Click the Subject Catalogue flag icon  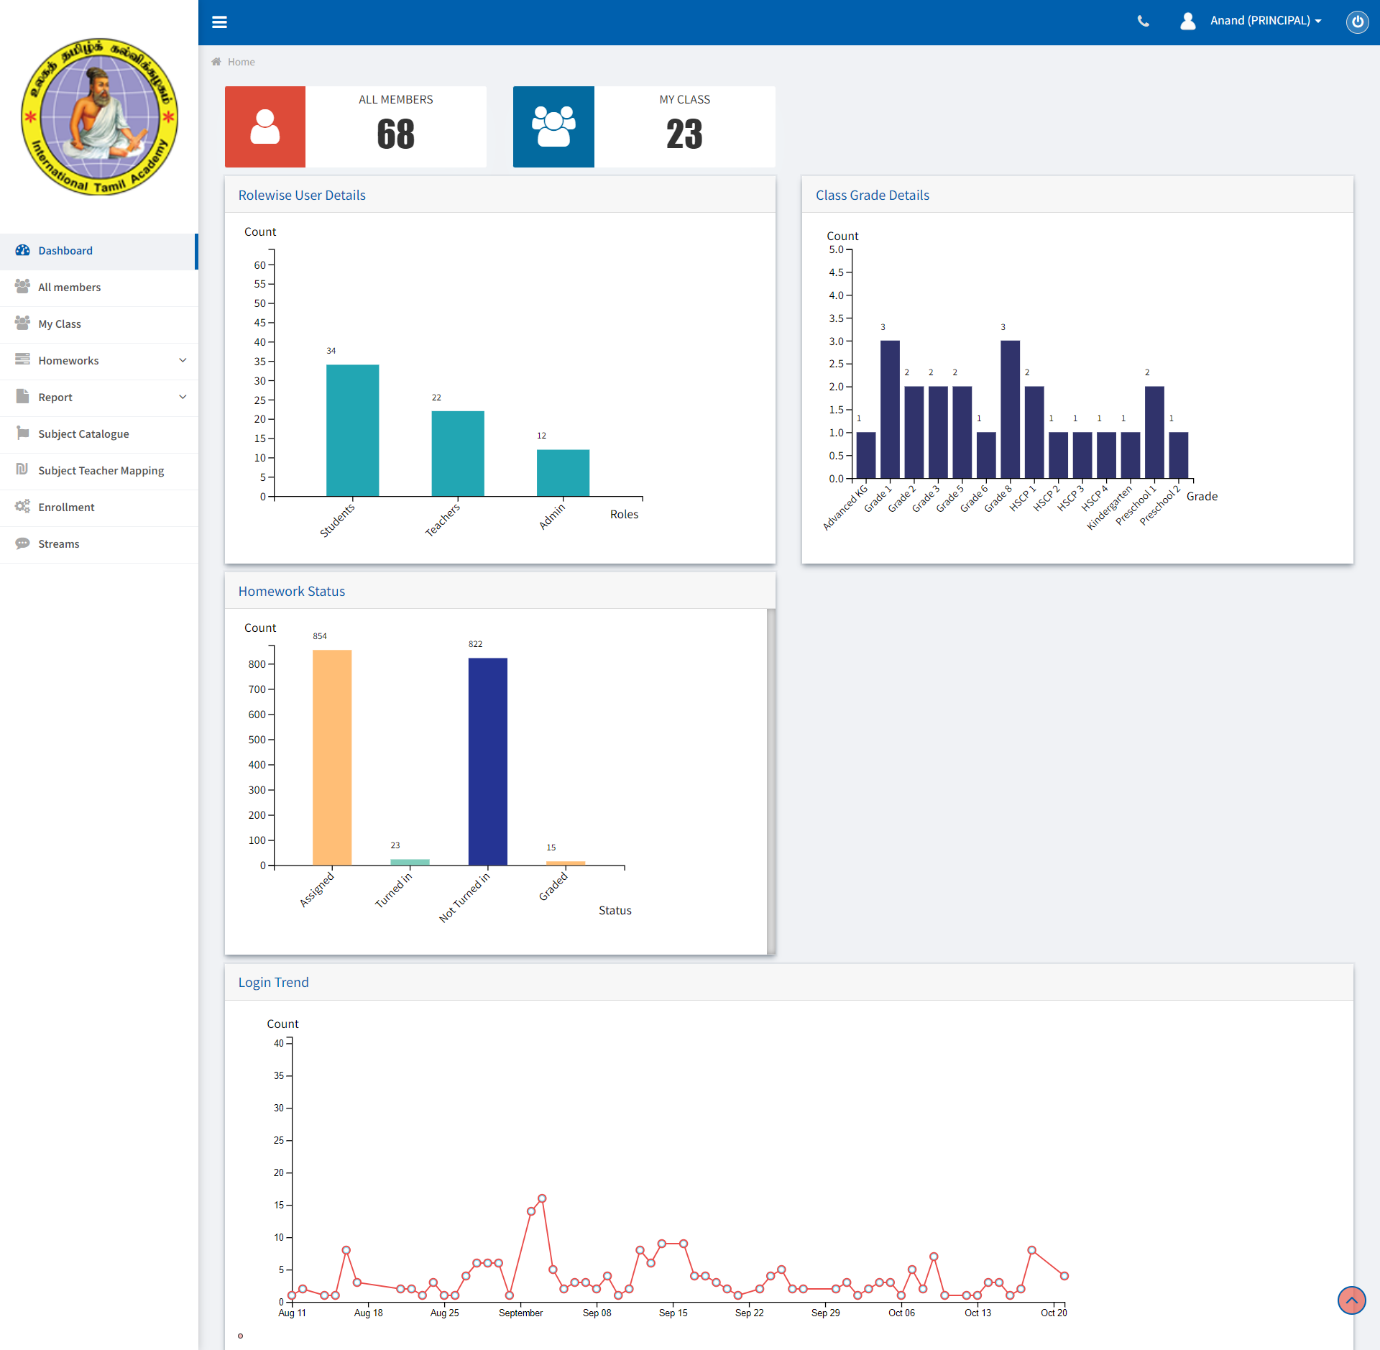[x=23, y=433]
